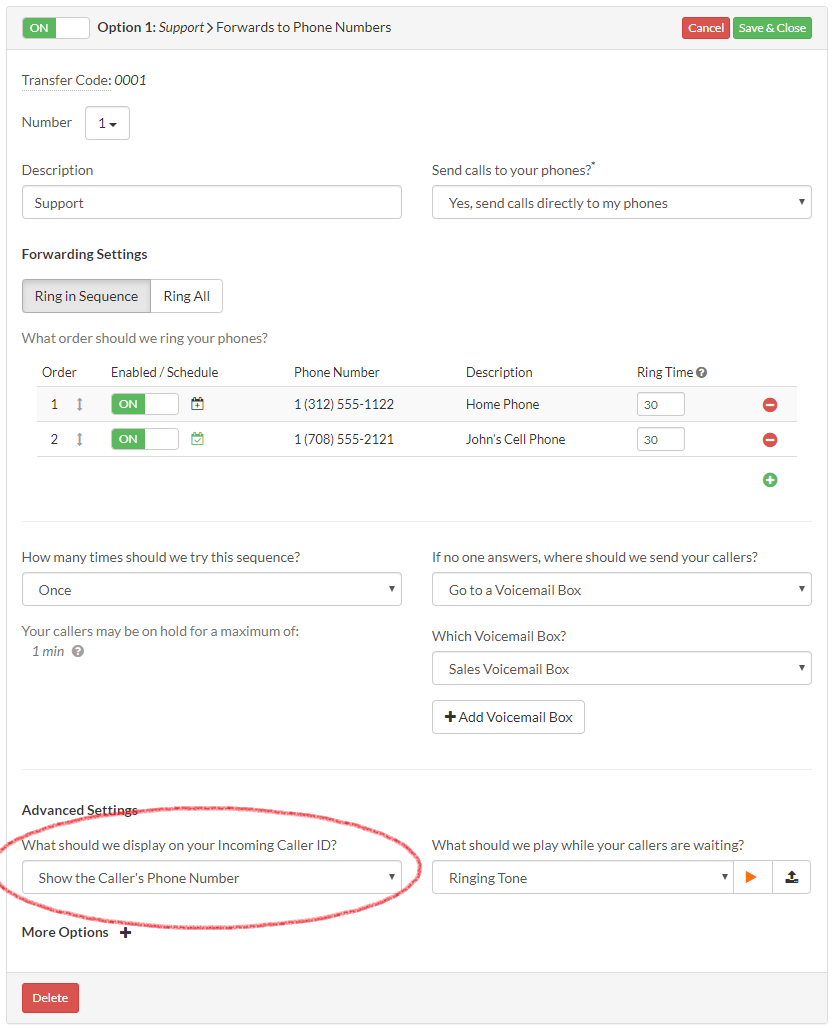The width and height of the screenshot is (835, 1029).
Task: Click the Add Voicemail Box button
Action: pos(508,717)
